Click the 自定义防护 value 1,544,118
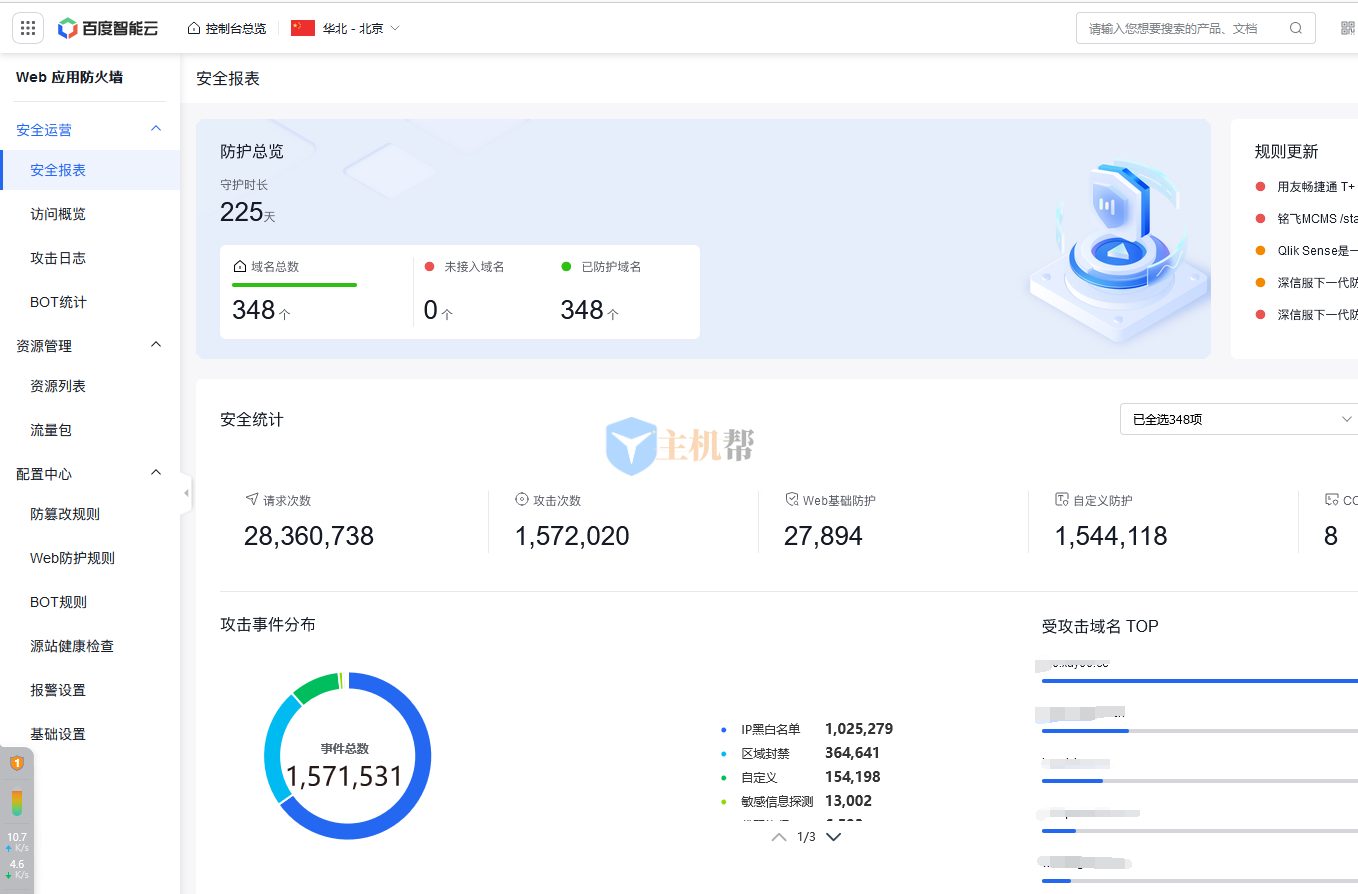The image size is (1358, 894). 1111,536
